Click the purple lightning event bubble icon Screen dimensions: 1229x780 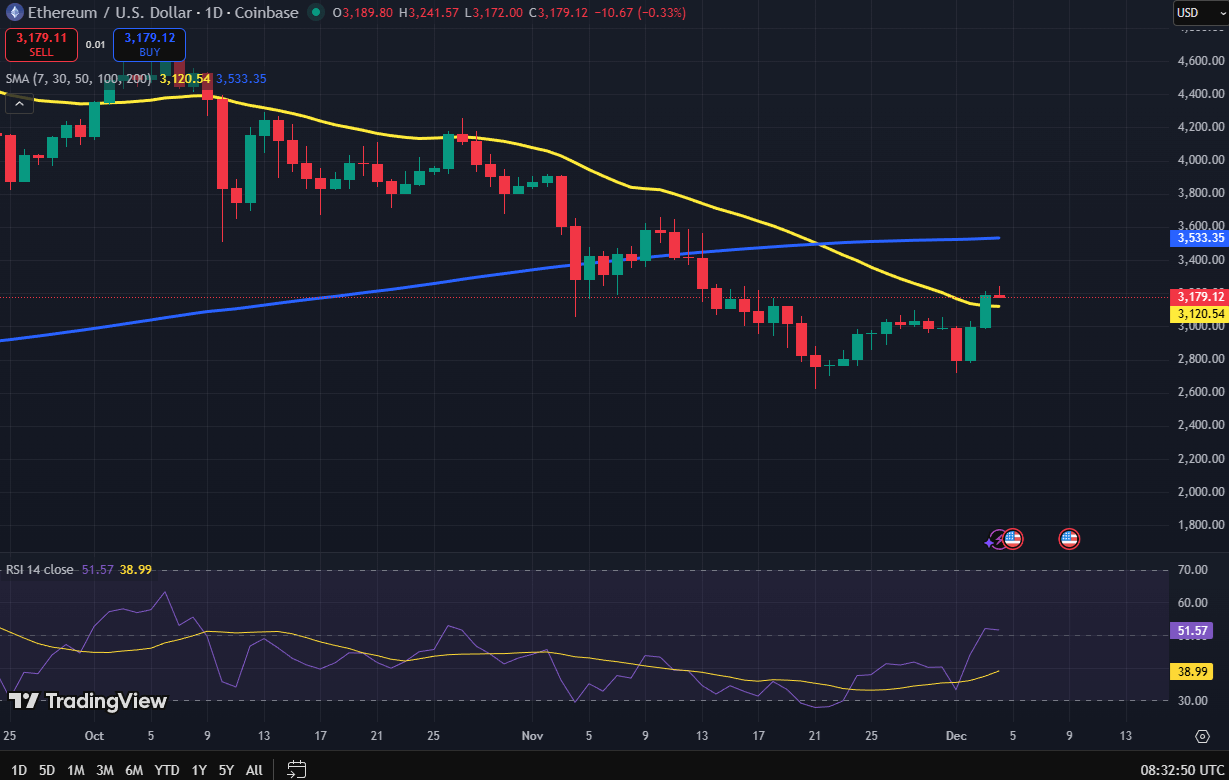tap(999, 539)
